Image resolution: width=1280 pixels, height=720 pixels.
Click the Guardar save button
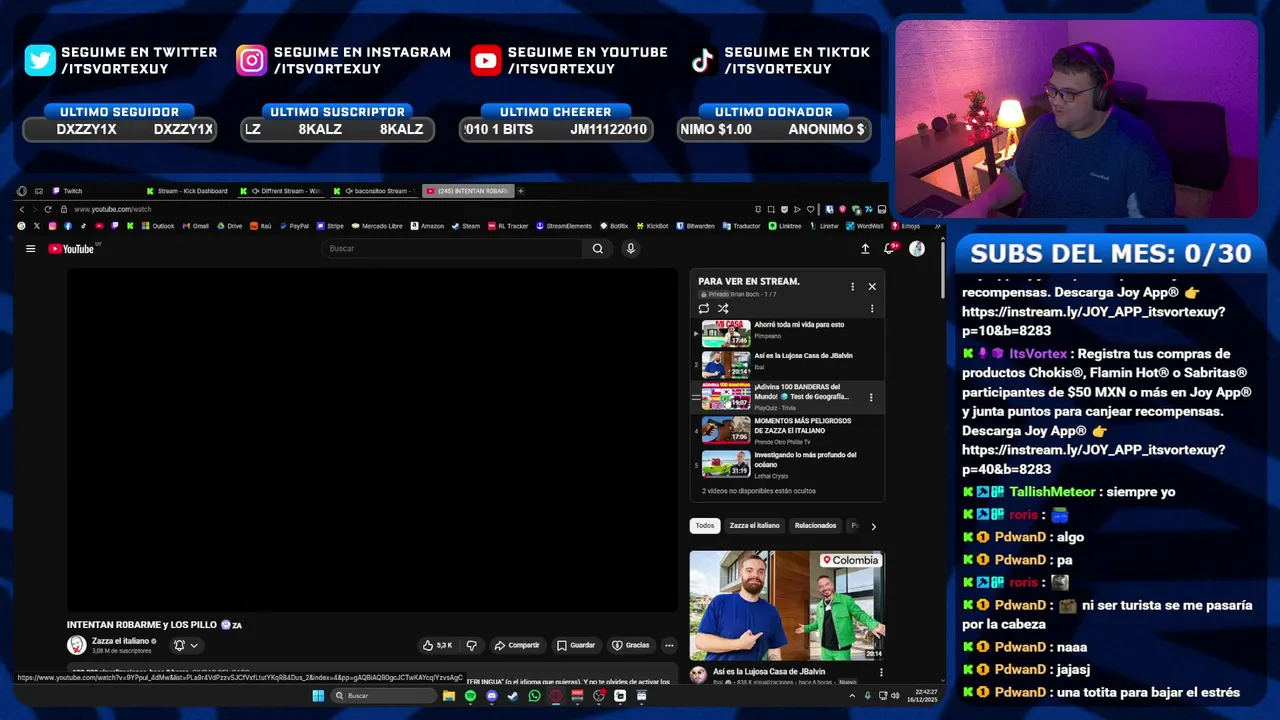coord(576,645)
